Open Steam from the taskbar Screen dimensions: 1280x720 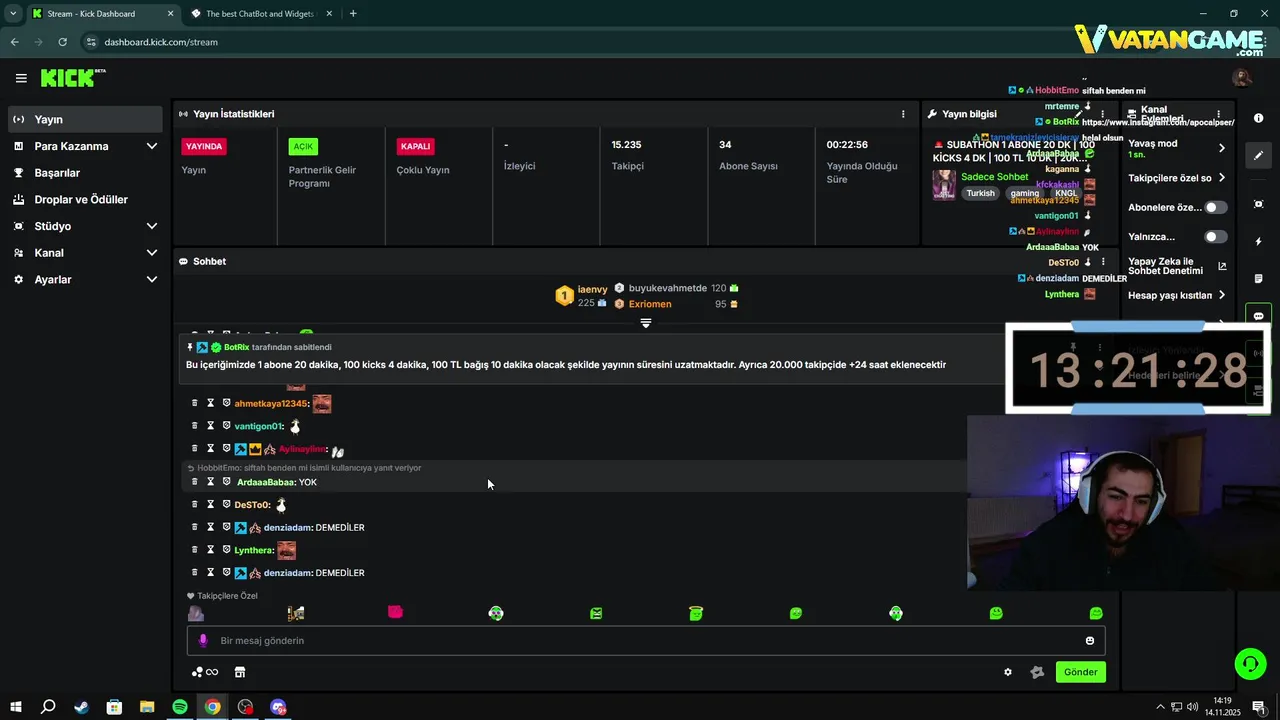pos(81,707)
